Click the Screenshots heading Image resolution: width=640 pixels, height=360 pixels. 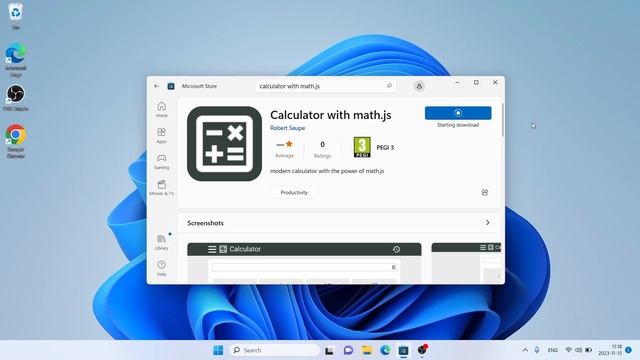pyautogui.click(x=205, y=223)
